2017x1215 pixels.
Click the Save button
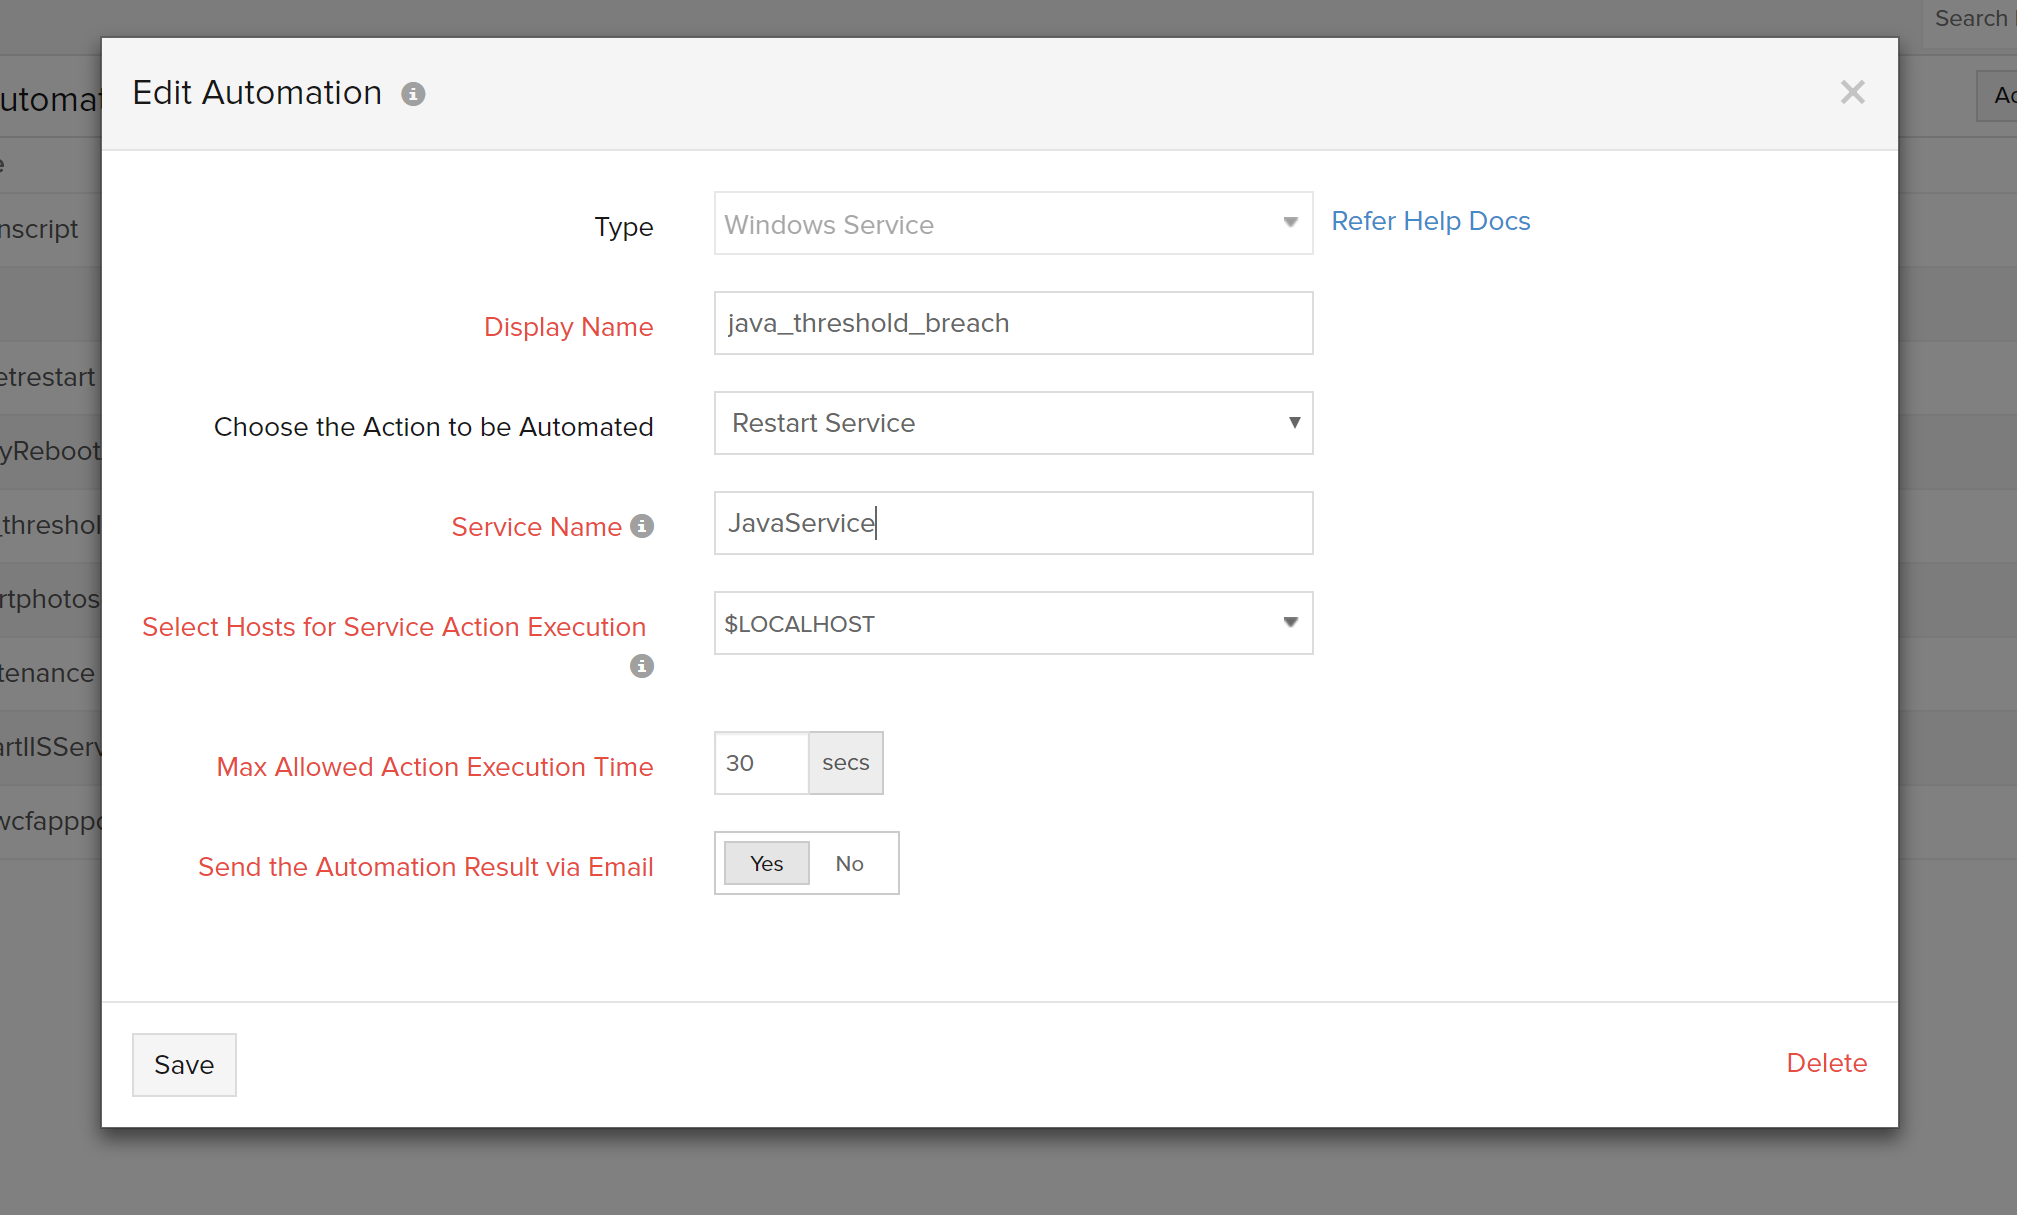(184, 1064)
